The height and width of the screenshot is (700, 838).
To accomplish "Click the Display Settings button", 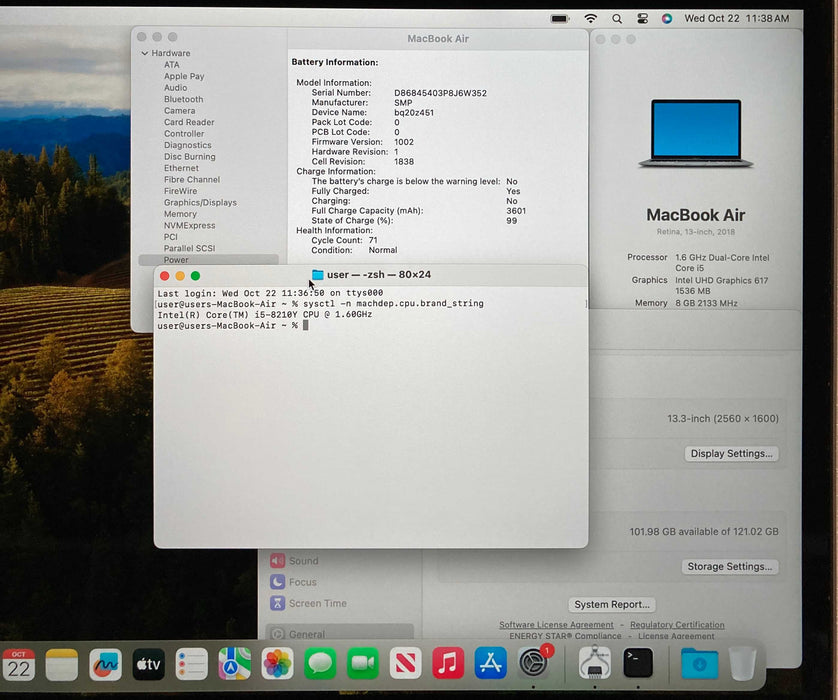I will coord(732,454).
